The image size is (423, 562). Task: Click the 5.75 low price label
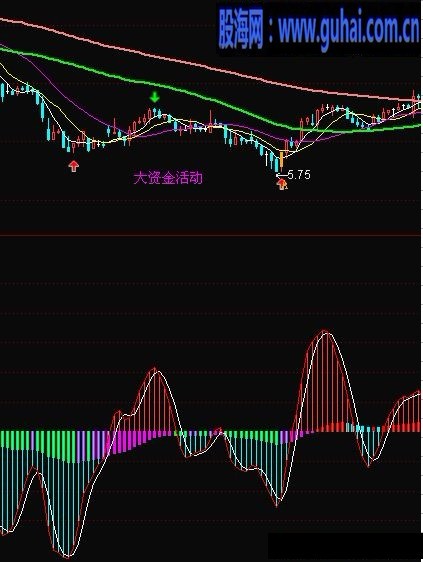(x=299, y=175)
